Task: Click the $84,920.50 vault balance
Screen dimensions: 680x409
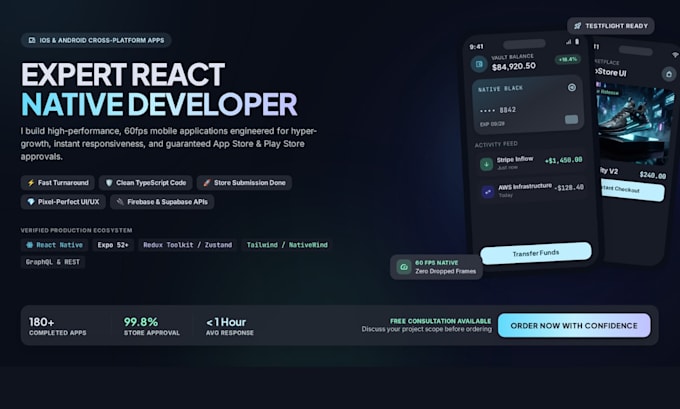Action: click(x=513, y=66)
